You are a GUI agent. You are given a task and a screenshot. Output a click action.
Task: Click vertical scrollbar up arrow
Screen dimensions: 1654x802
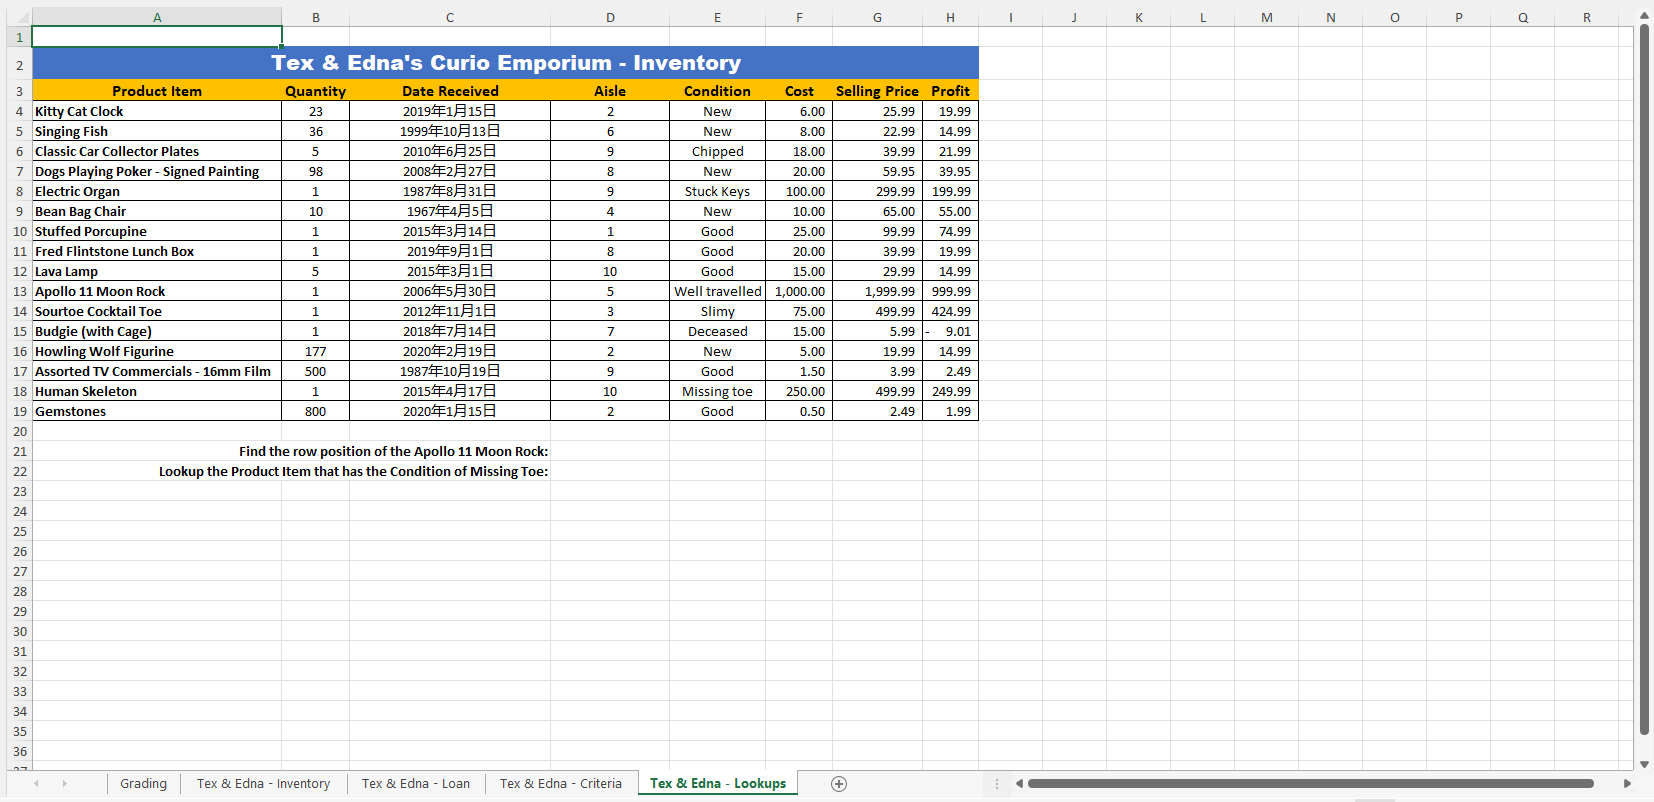[x=1644, y=16]
